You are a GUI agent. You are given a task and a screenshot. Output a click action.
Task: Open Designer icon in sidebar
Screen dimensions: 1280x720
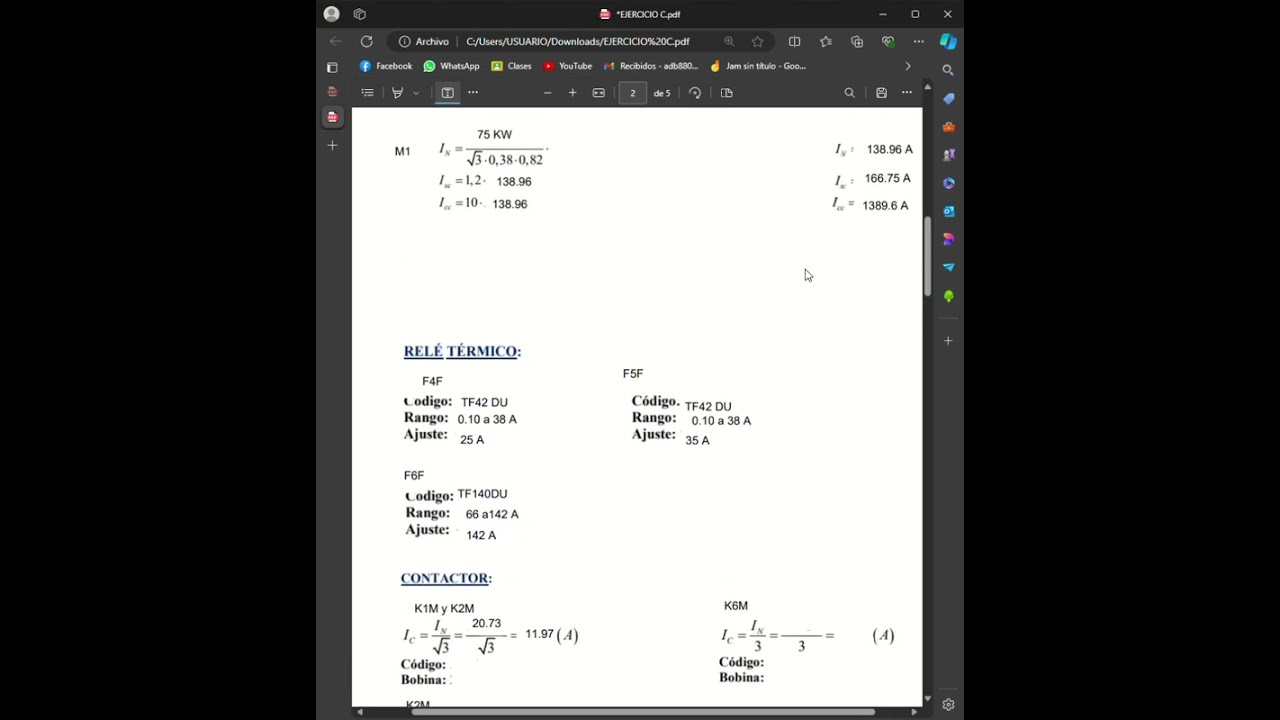[948, 239]
